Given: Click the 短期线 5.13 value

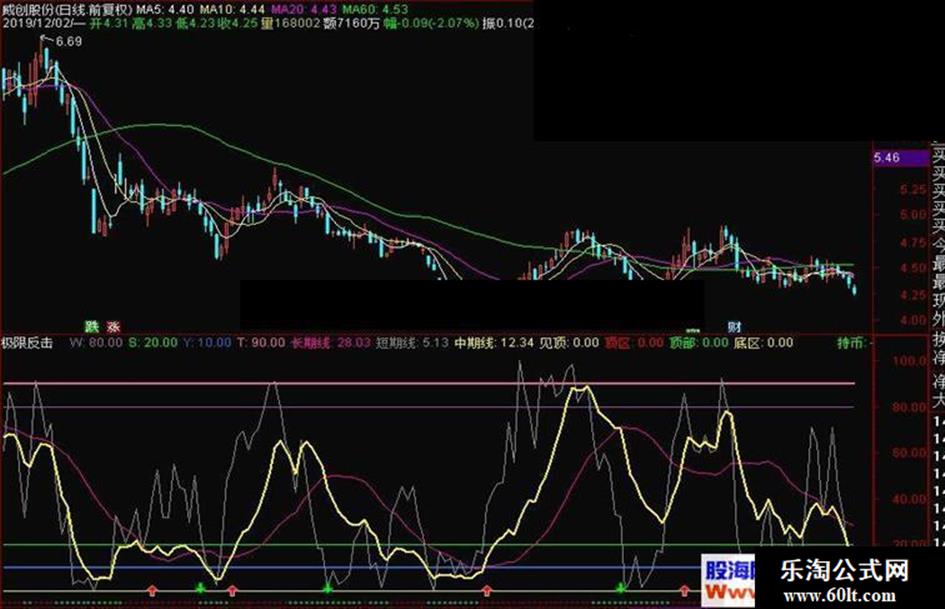Looking at the screenshot, I should 413,343.
